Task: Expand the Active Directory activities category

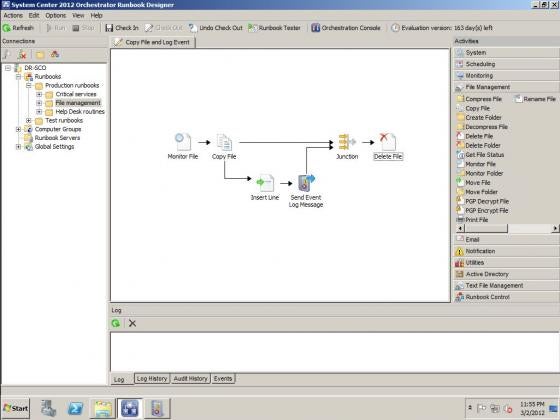Action: [x=506, y=274]
